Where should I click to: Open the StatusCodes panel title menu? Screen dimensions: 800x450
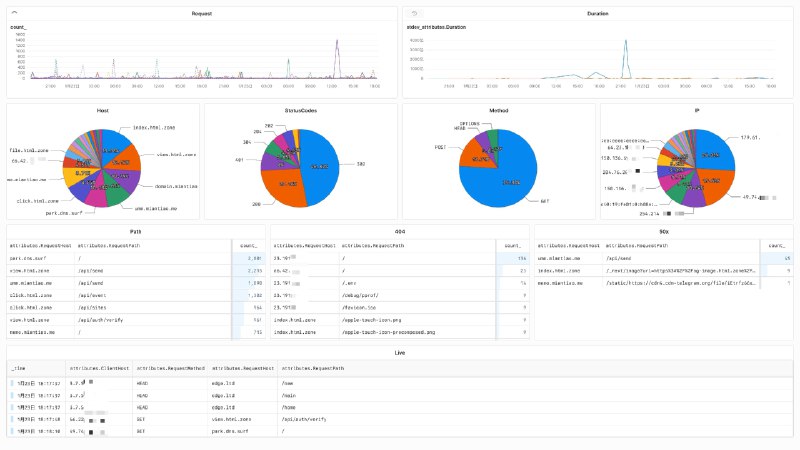(x=300, y=110)
